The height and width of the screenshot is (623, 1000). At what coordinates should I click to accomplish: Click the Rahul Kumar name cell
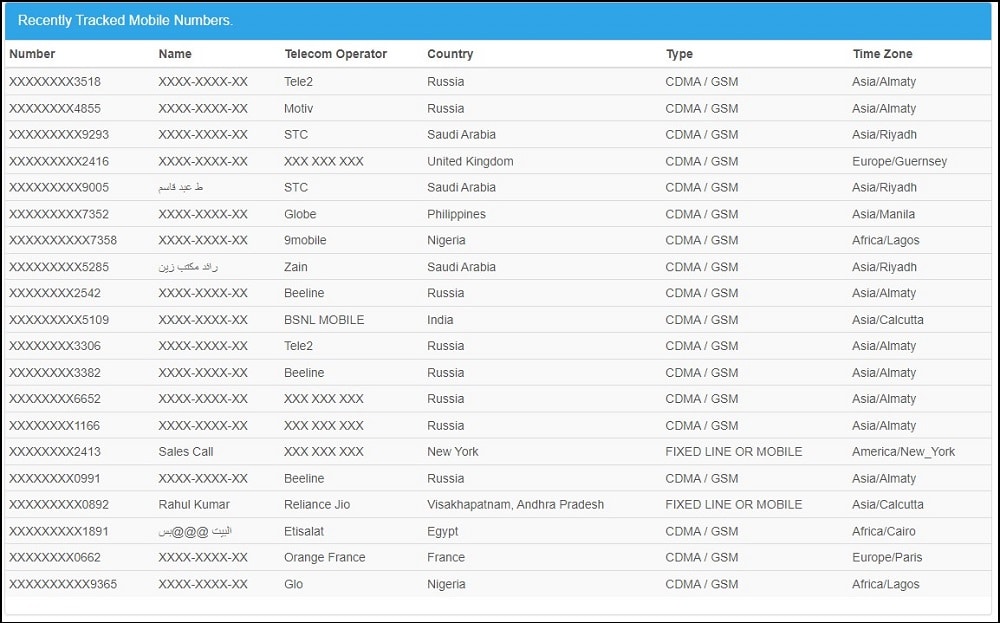[194, 504]
